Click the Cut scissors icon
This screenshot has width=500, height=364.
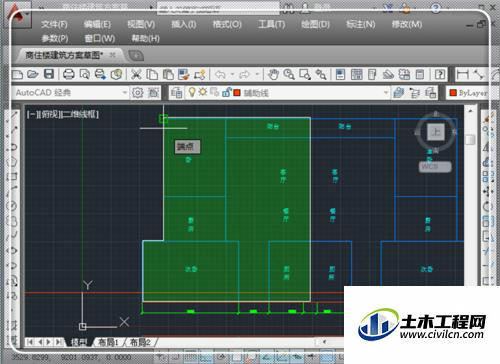136,74
